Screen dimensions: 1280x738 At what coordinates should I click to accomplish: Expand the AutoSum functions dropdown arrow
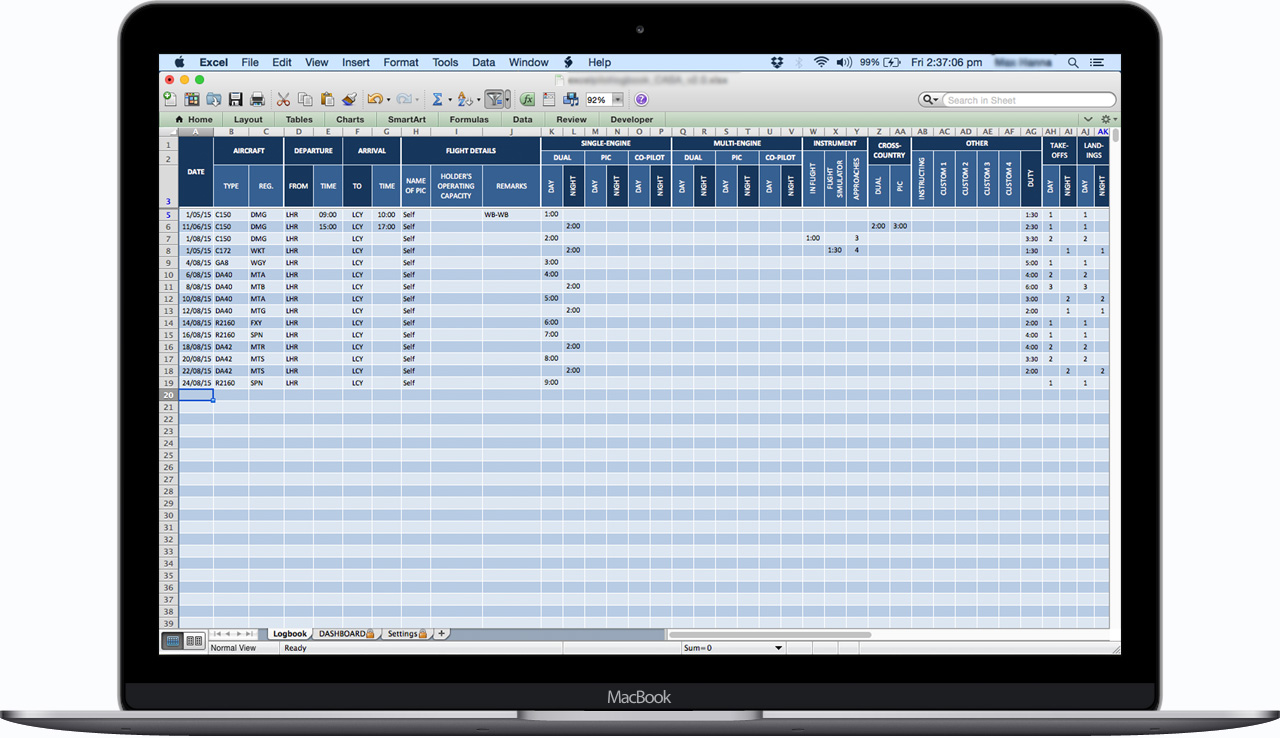pyautogui.click(x=449, y=100)
